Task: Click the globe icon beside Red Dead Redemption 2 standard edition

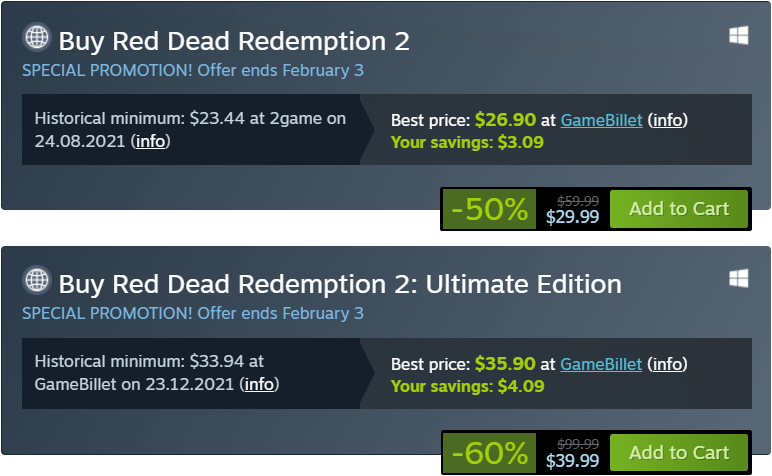Action: point(36,39)
